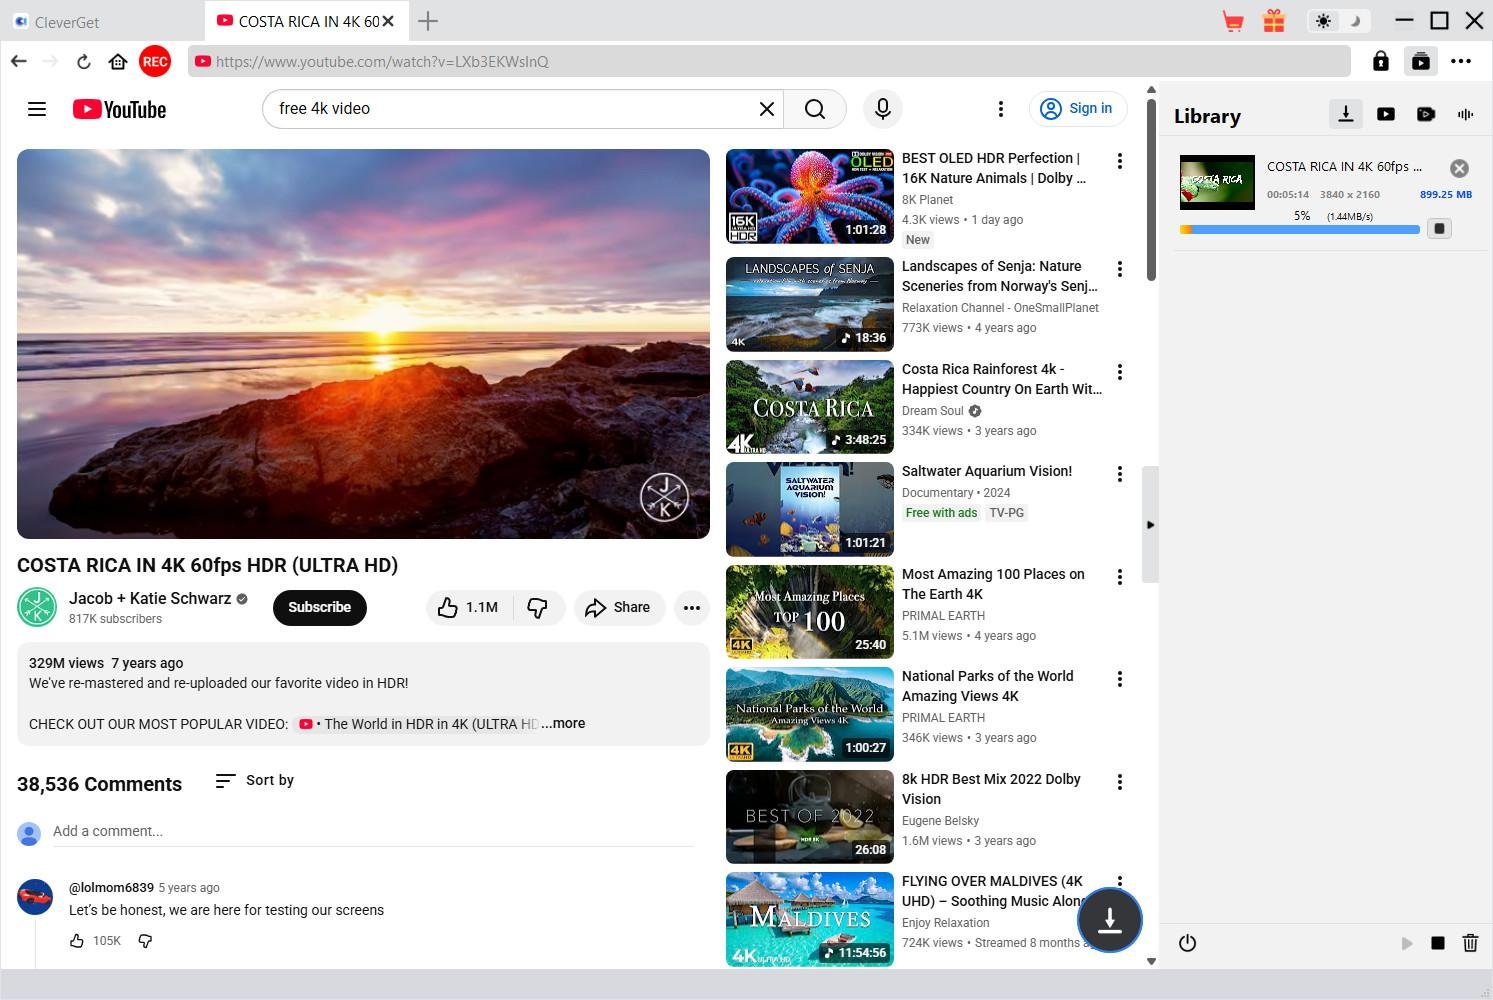The width and height of the screenshot is (1493, 1000).
Task: Dislike the COSTA RICA video
Action: 538,607
